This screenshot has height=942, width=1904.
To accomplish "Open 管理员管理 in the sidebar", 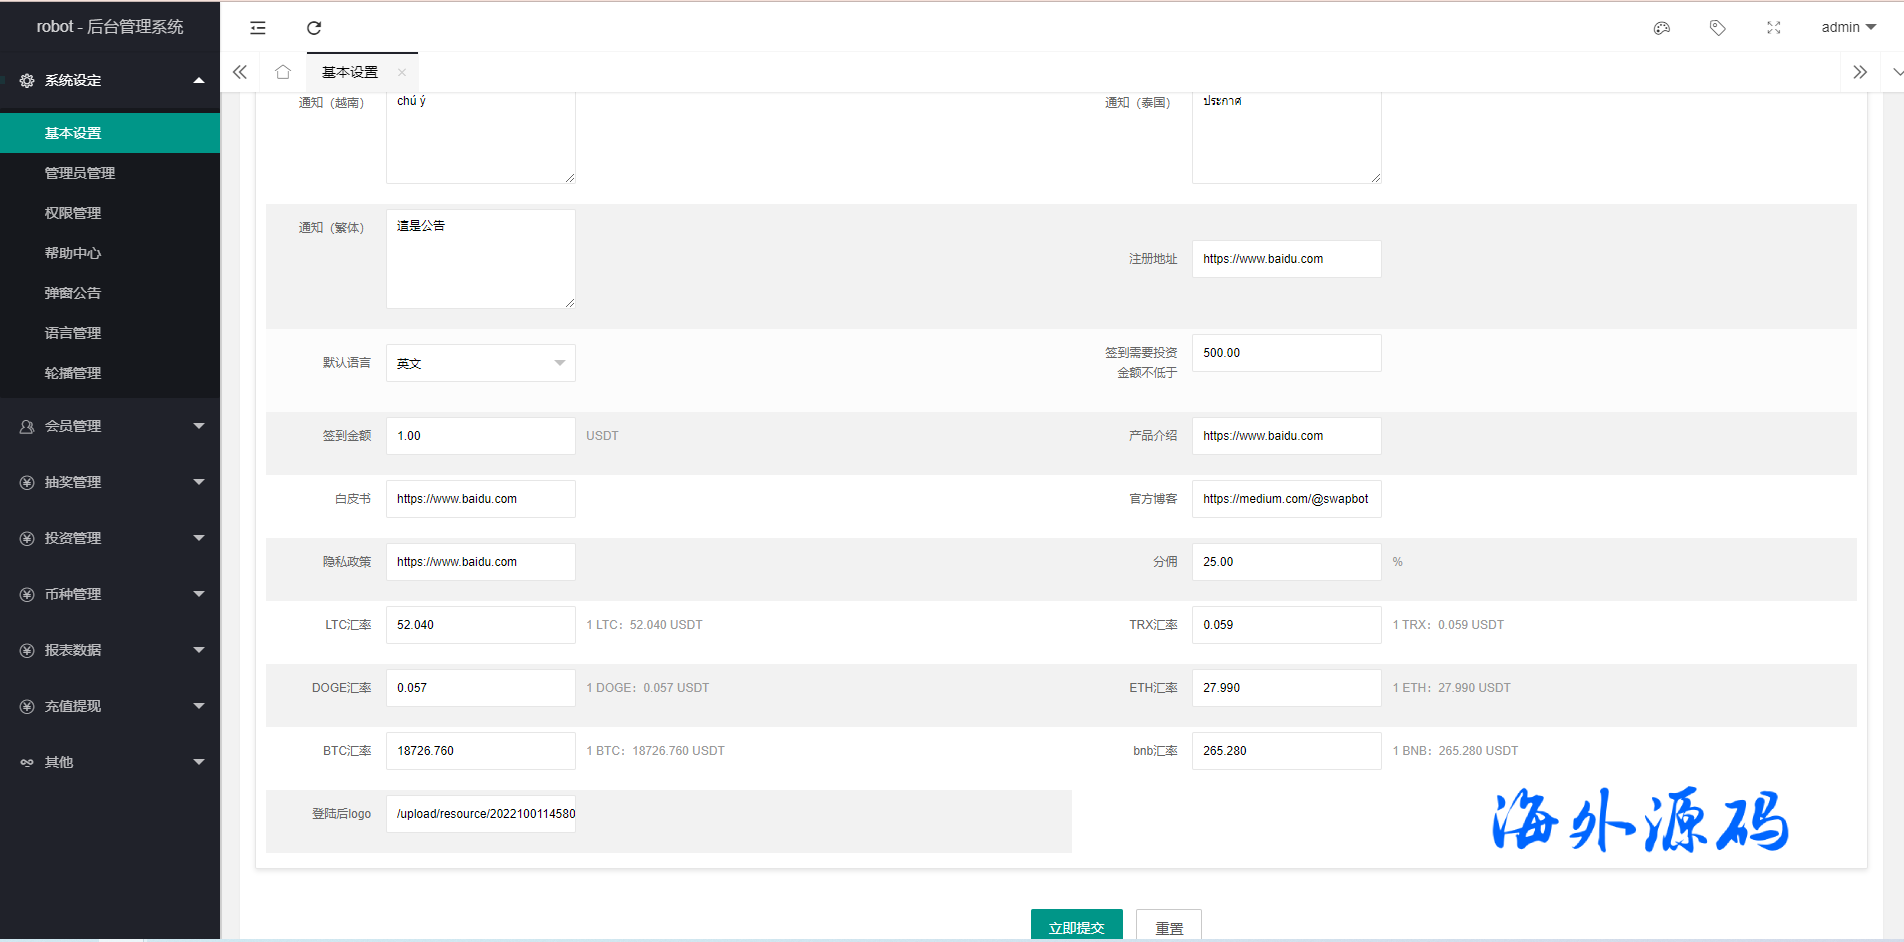I will pos(80,173).
